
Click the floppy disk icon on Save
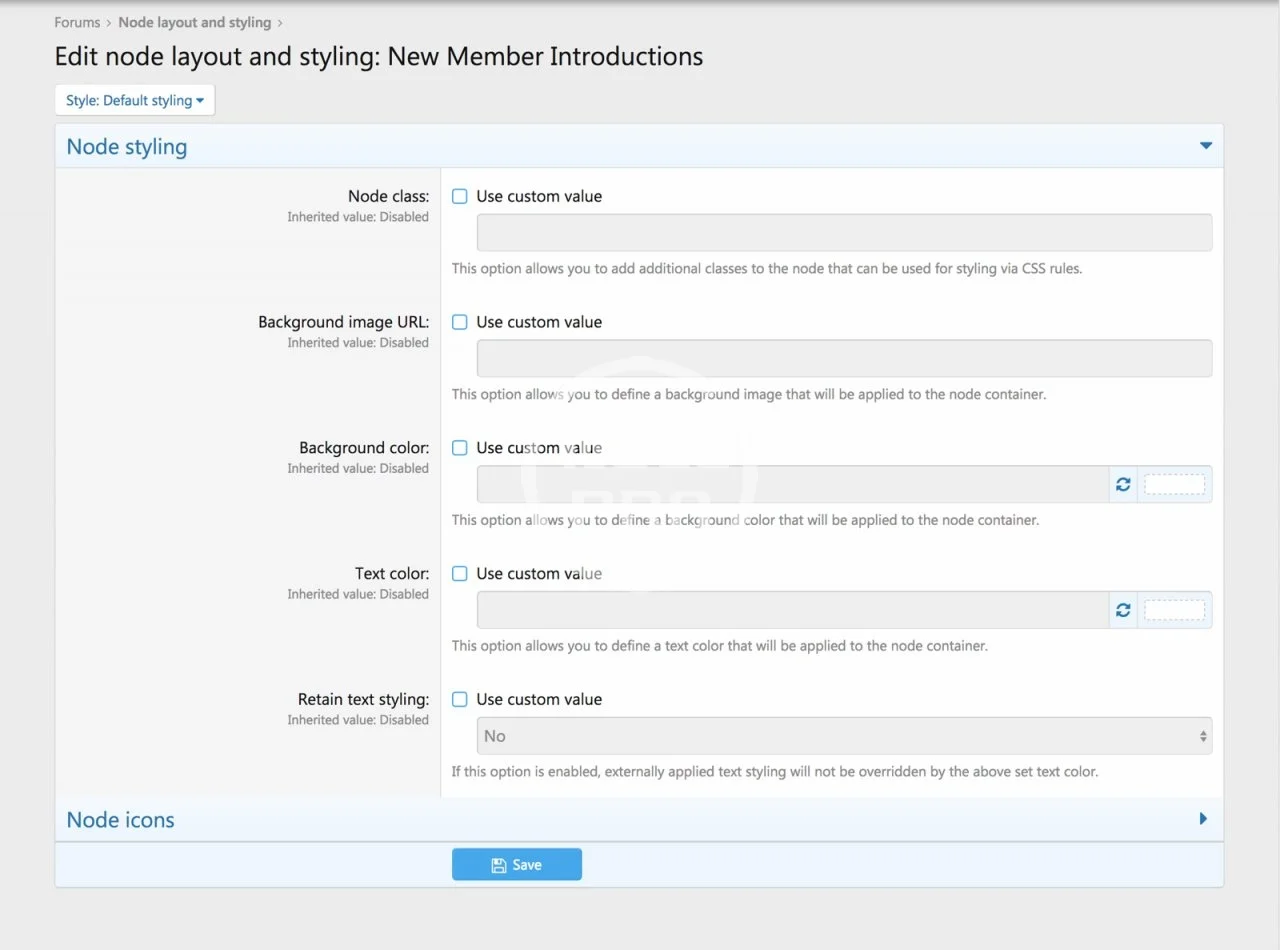coord(498,865)
